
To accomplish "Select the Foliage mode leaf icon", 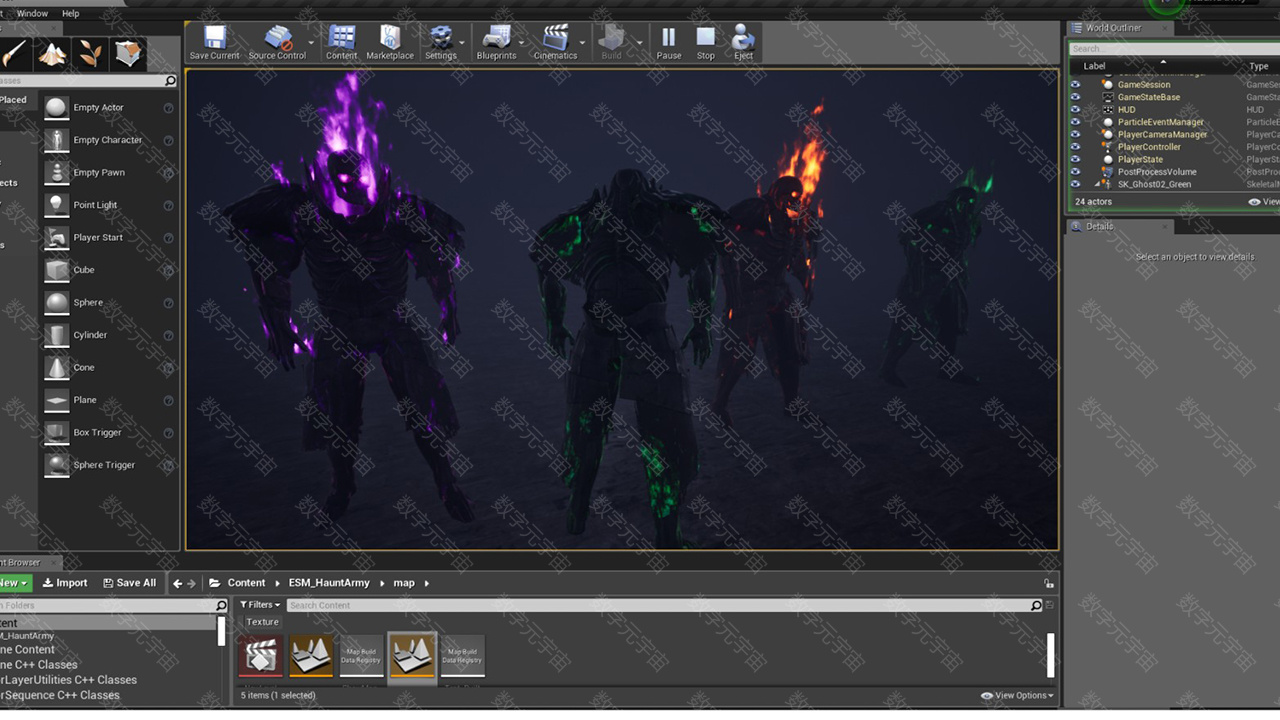I will point(90,54).
